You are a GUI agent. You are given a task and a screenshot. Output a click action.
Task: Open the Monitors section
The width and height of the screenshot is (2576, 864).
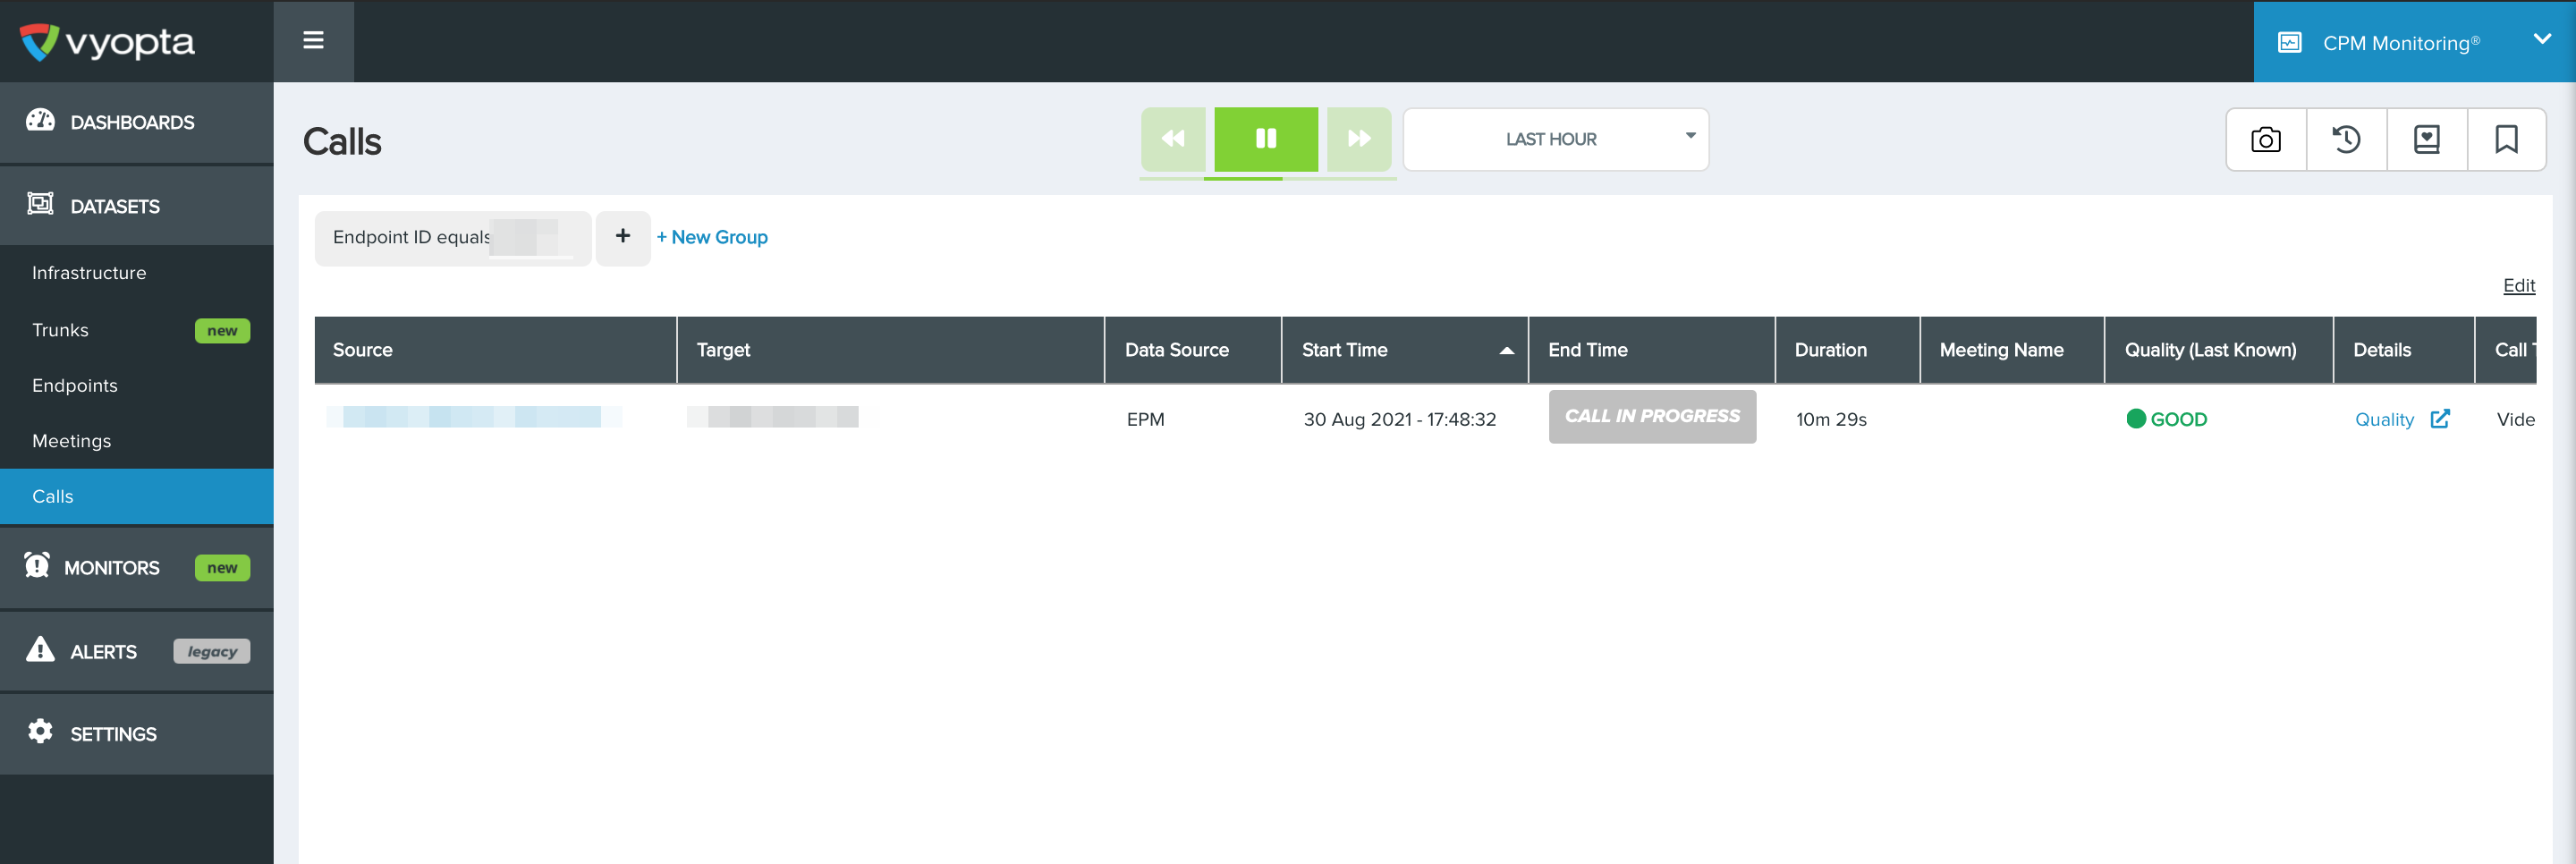pyautogui.click(x=137, y=568)
